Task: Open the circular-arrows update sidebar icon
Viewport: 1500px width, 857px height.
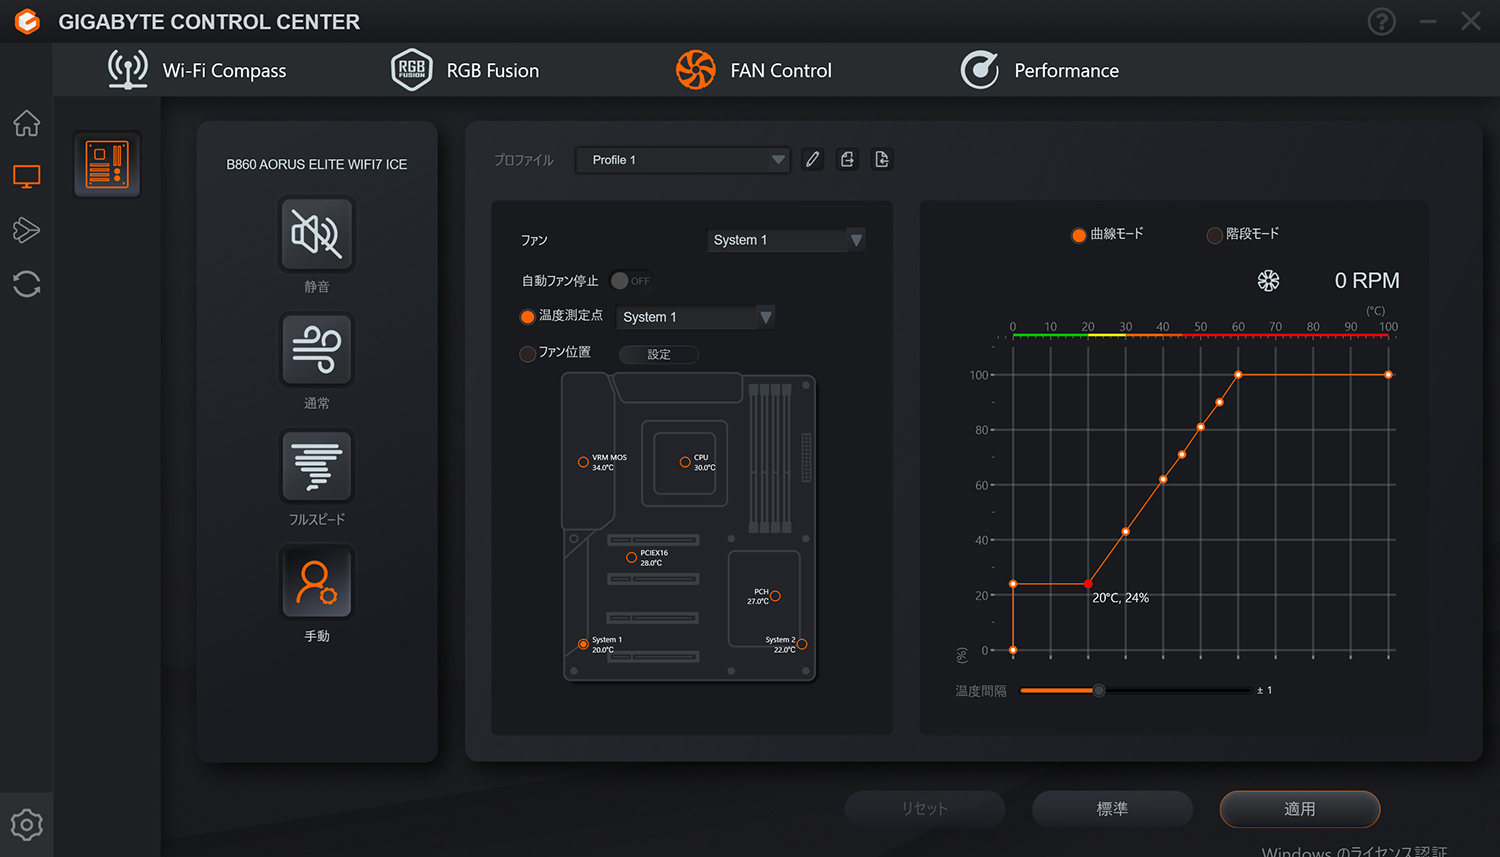Action: [27, 284]
